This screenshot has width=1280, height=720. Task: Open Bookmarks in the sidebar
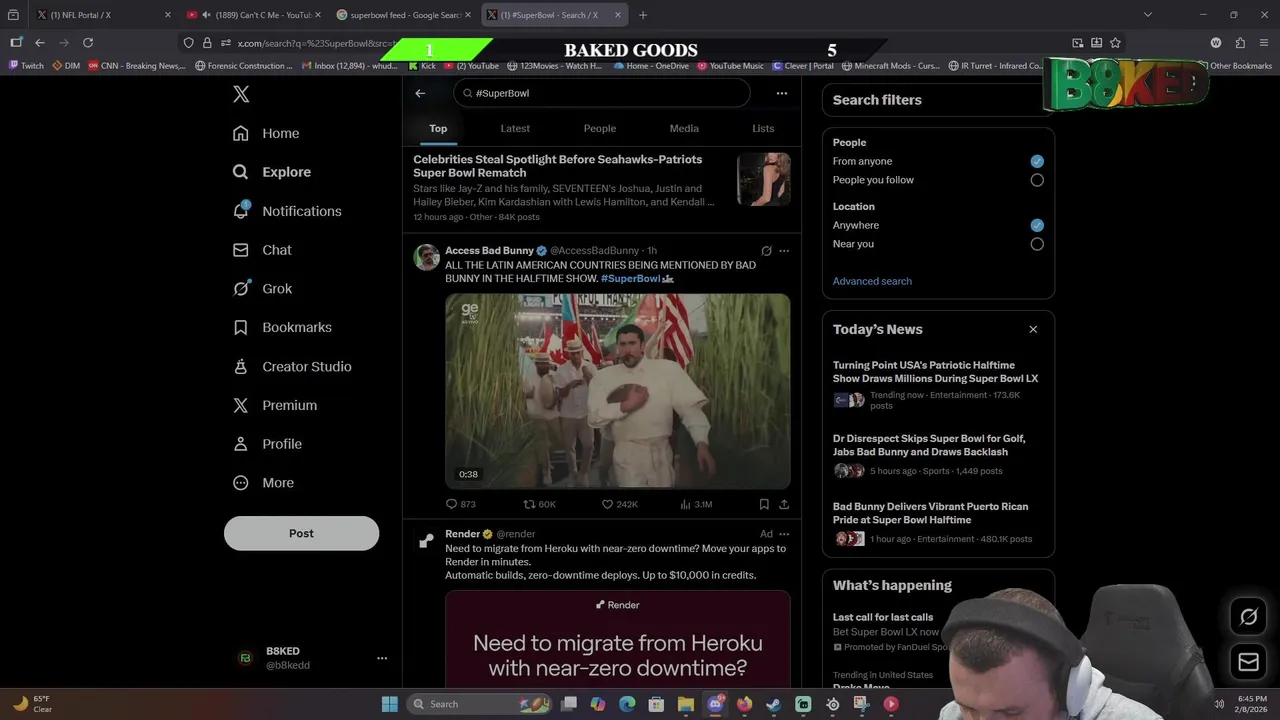282,327
